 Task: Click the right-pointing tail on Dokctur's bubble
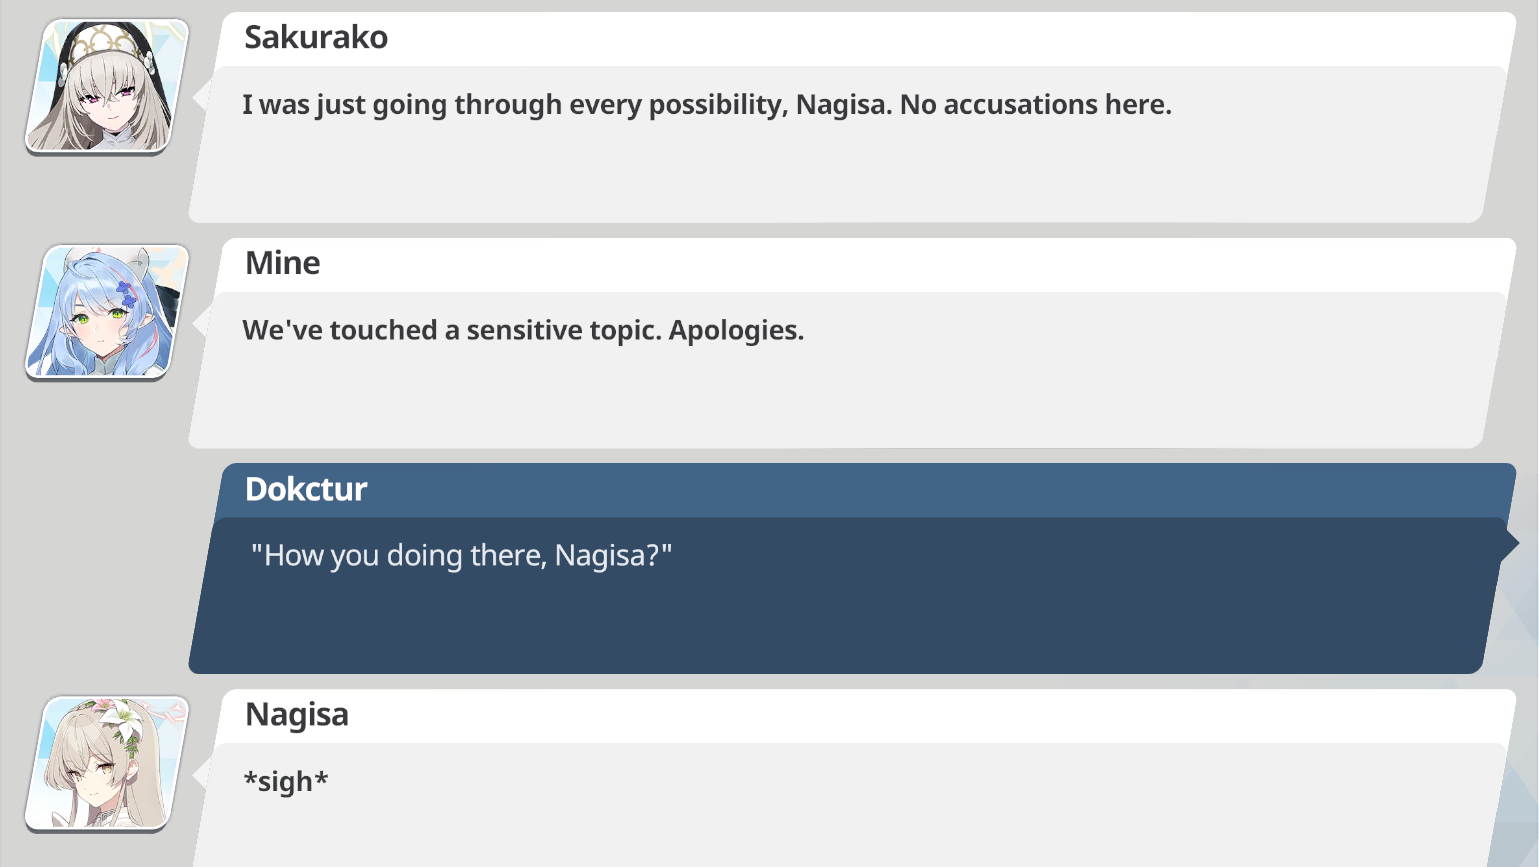coord(1510,543)
